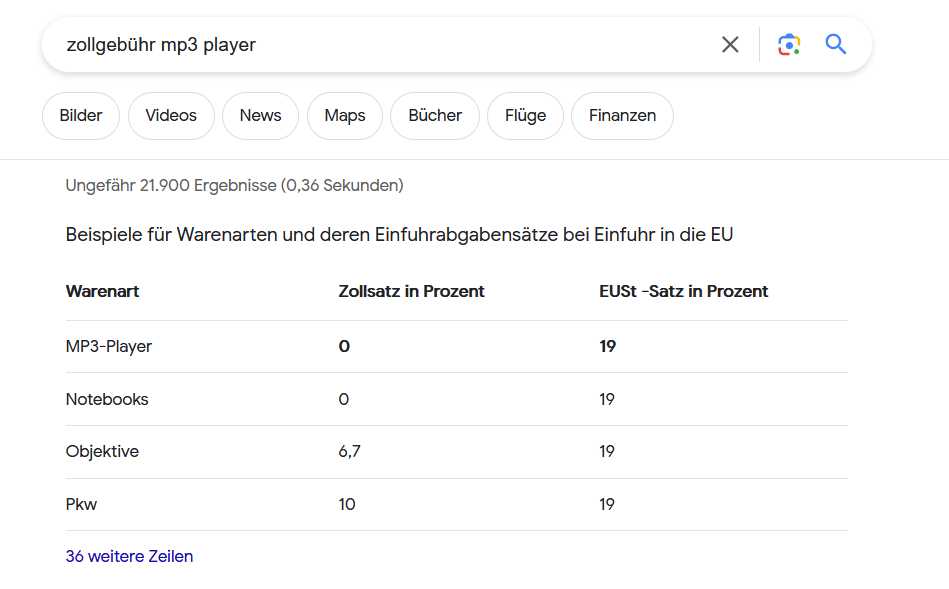Click the 'EUSt -Satz in Prozent' header

pos(683,292)
